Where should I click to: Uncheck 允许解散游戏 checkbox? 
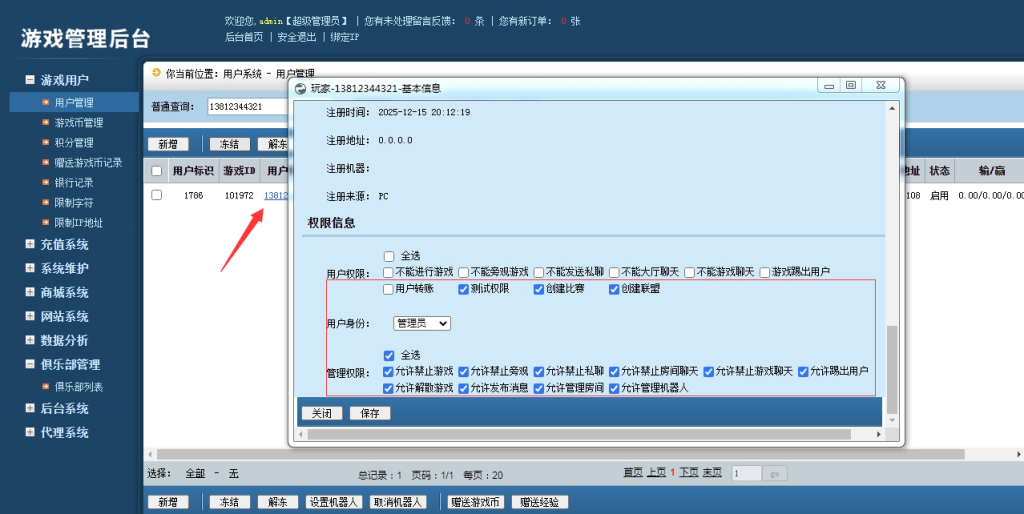pos(389,388)
